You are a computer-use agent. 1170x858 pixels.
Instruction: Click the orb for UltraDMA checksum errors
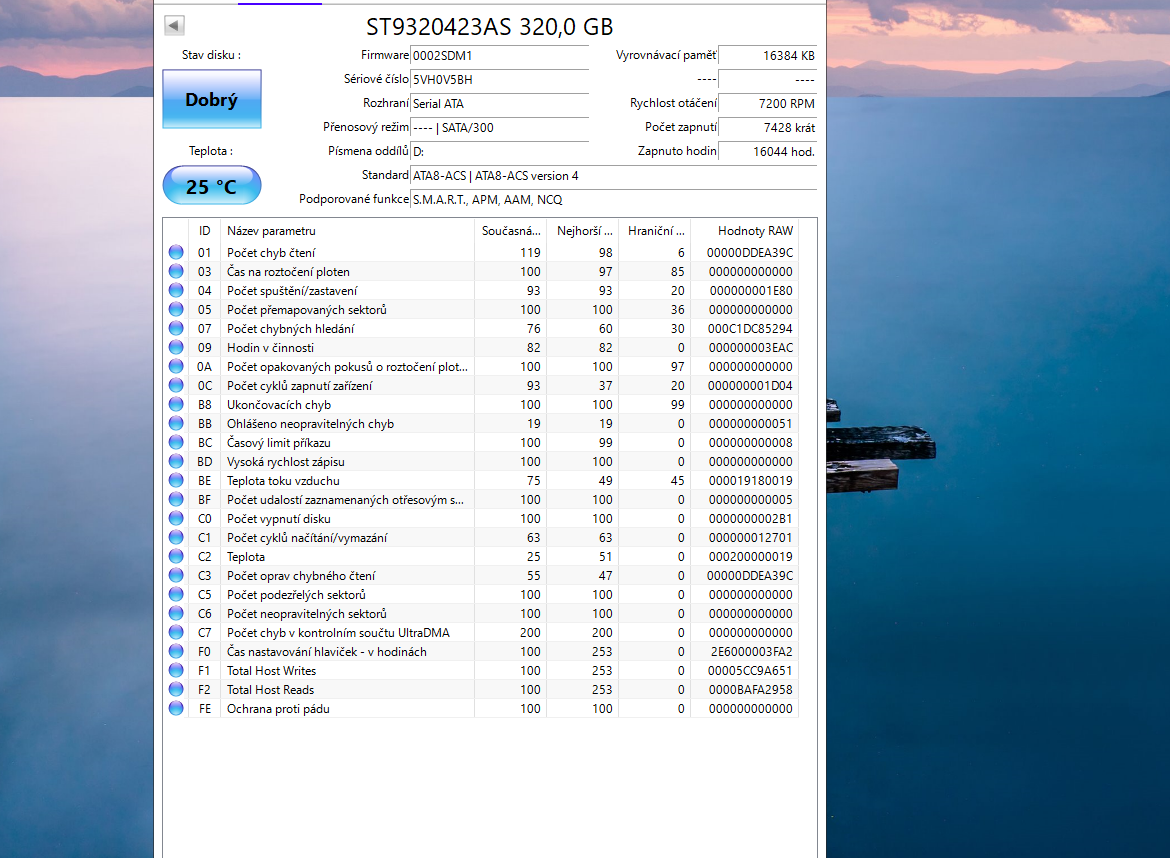pos(176,632)
